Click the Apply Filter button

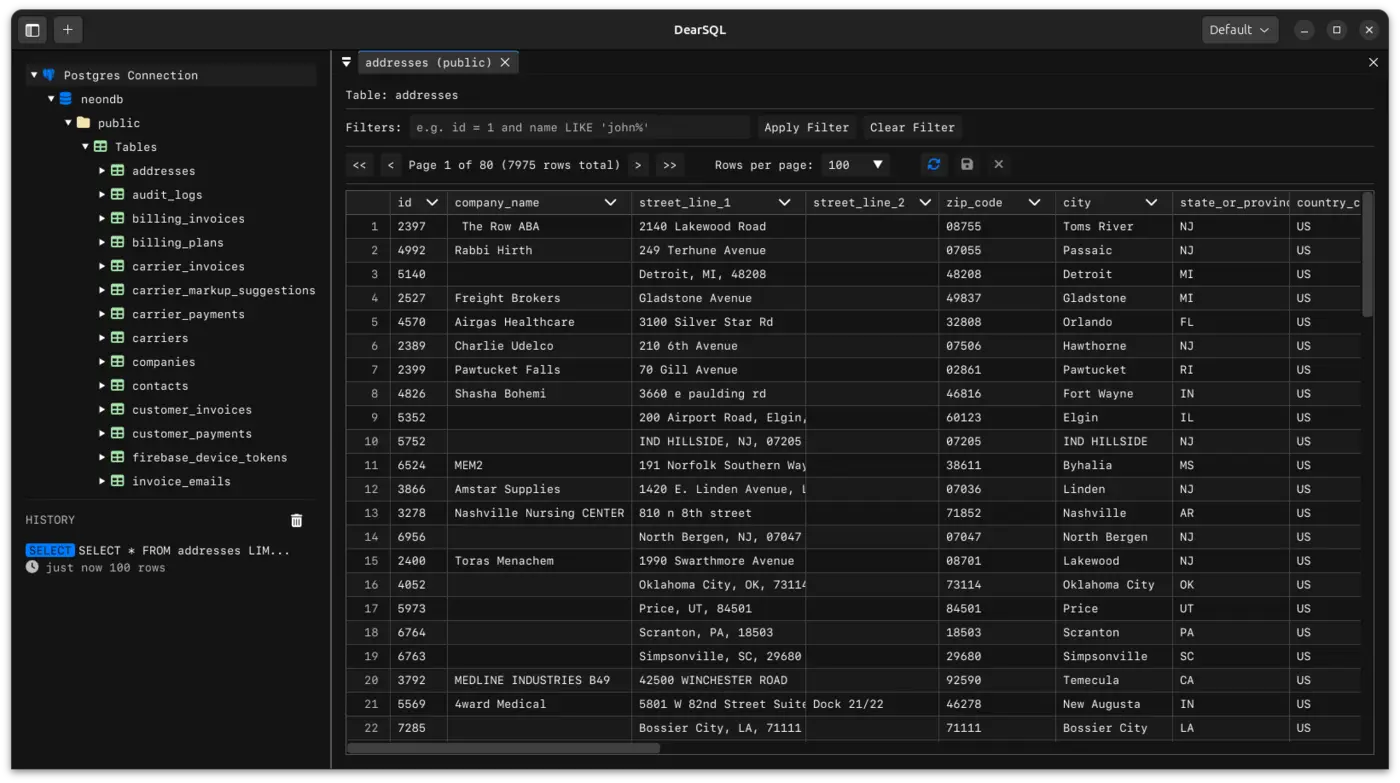point(806,127)
